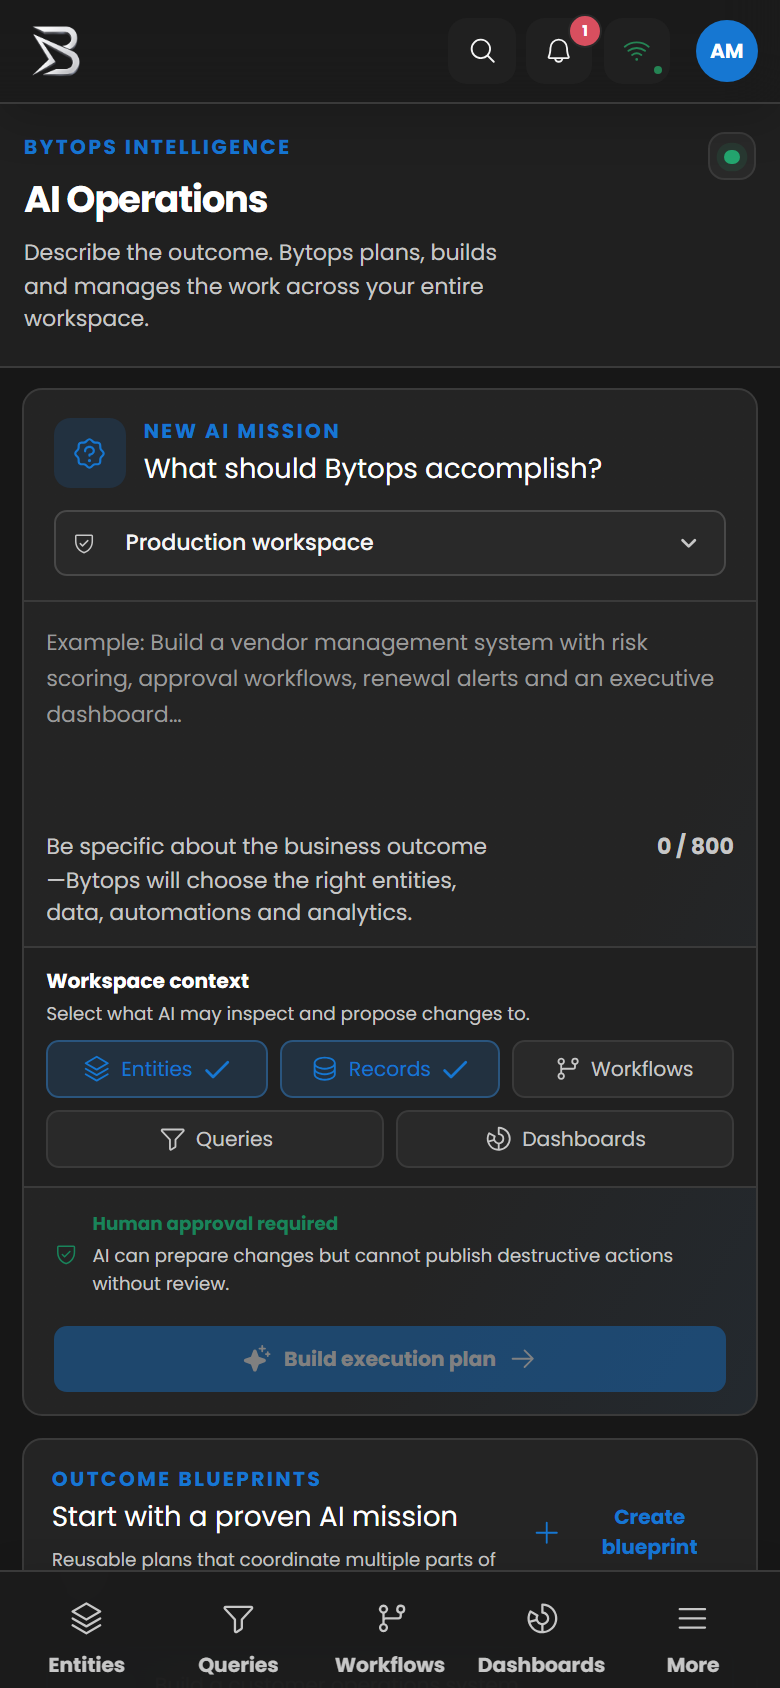Click the 'BYTOPS INTELLIGENCE' label
Viewport: 780px width, 1688px height.
157,147
